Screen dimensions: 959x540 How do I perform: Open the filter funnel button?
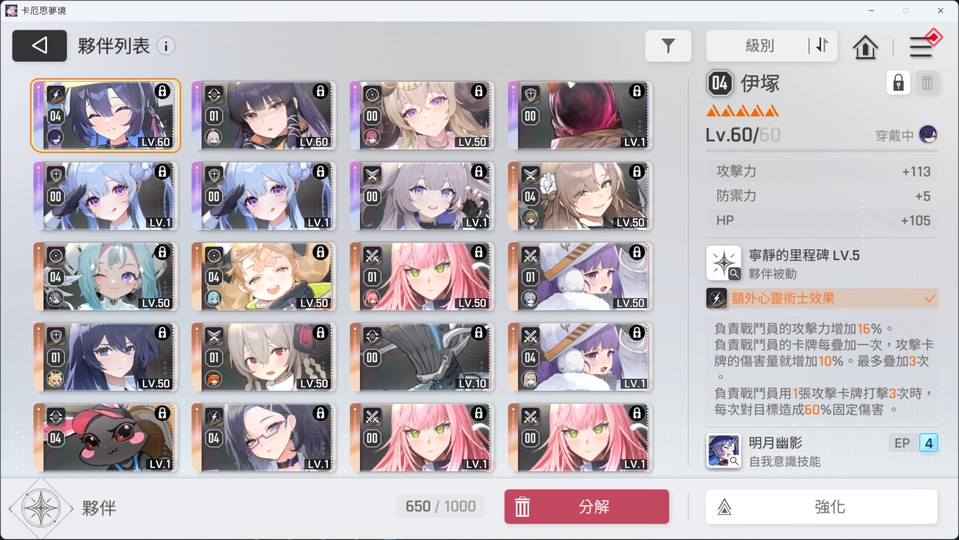tap(668, 46)
